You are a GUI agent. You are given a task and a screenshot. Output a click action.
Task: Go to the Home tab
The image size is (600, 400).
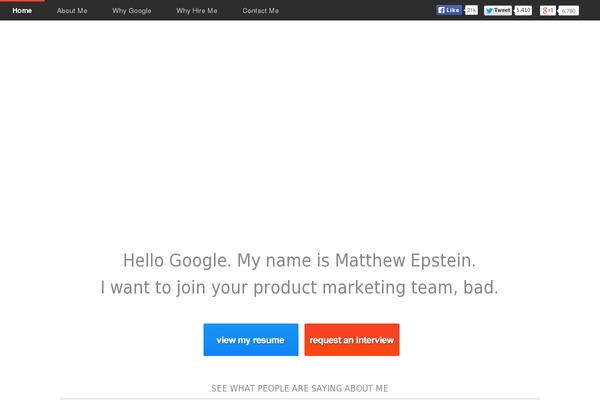[x=22, y=11]
